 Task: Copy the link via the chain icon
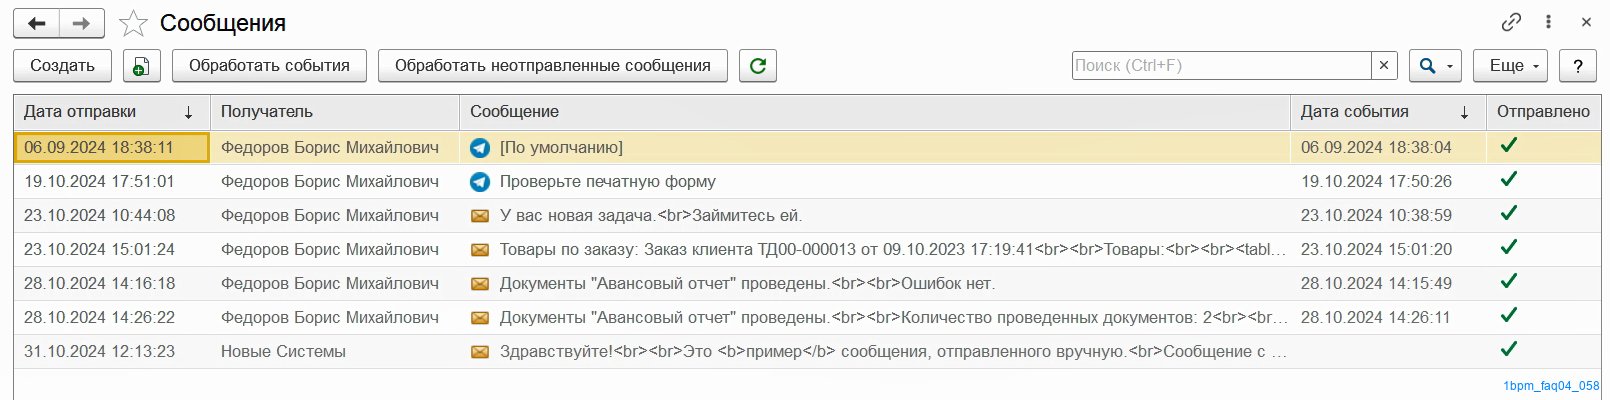click(1511, 22)
